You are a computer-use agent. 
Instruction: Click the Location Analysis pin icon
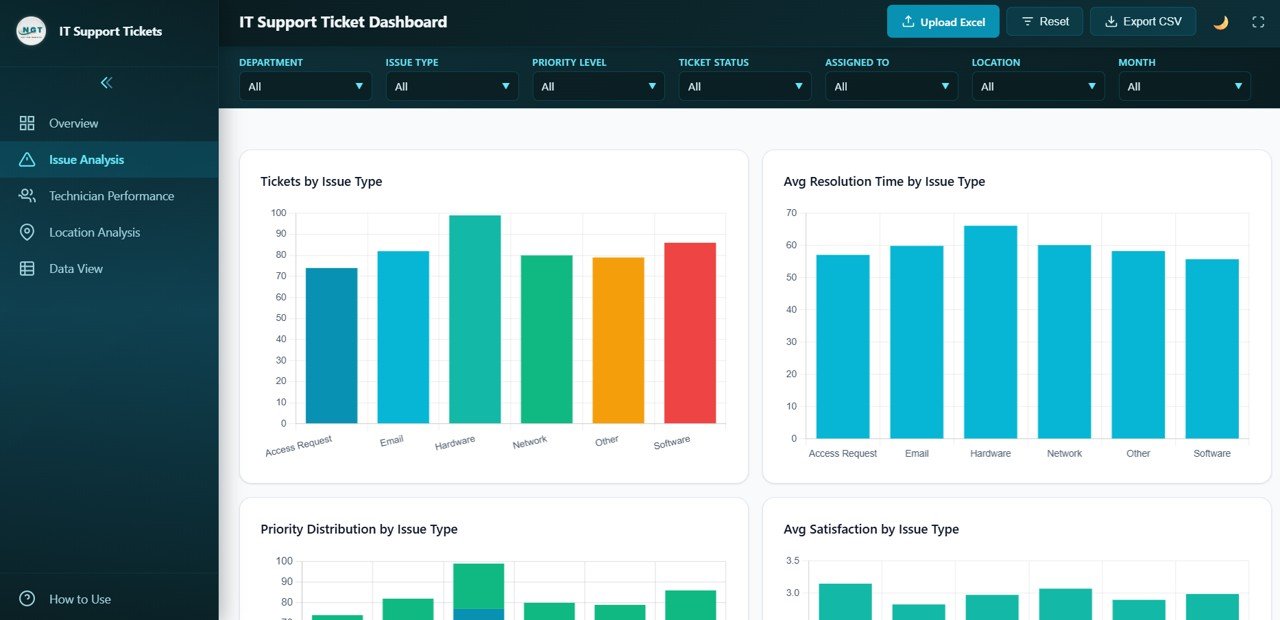27,232
